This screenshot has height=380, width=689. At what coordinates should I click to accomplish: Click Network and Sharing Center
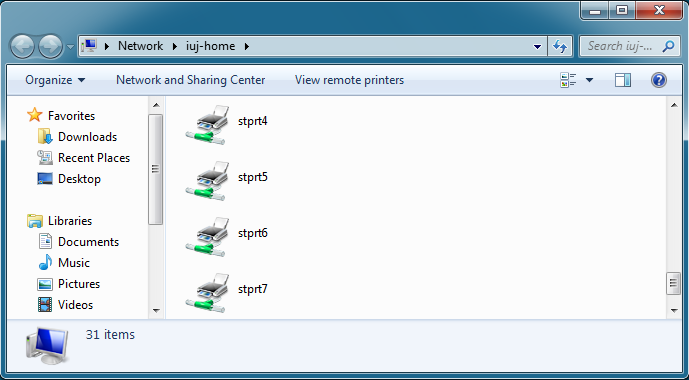tap(190, 80)
